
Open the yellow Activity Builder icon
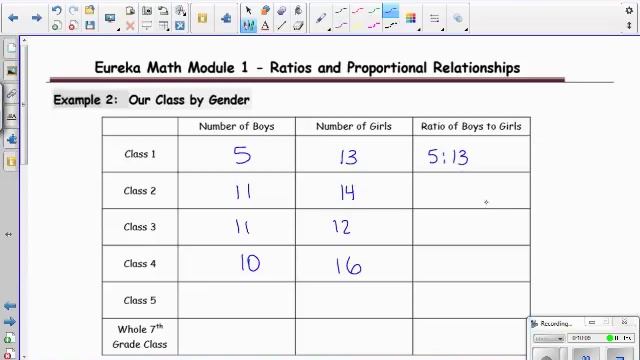(x=202, y=18)
